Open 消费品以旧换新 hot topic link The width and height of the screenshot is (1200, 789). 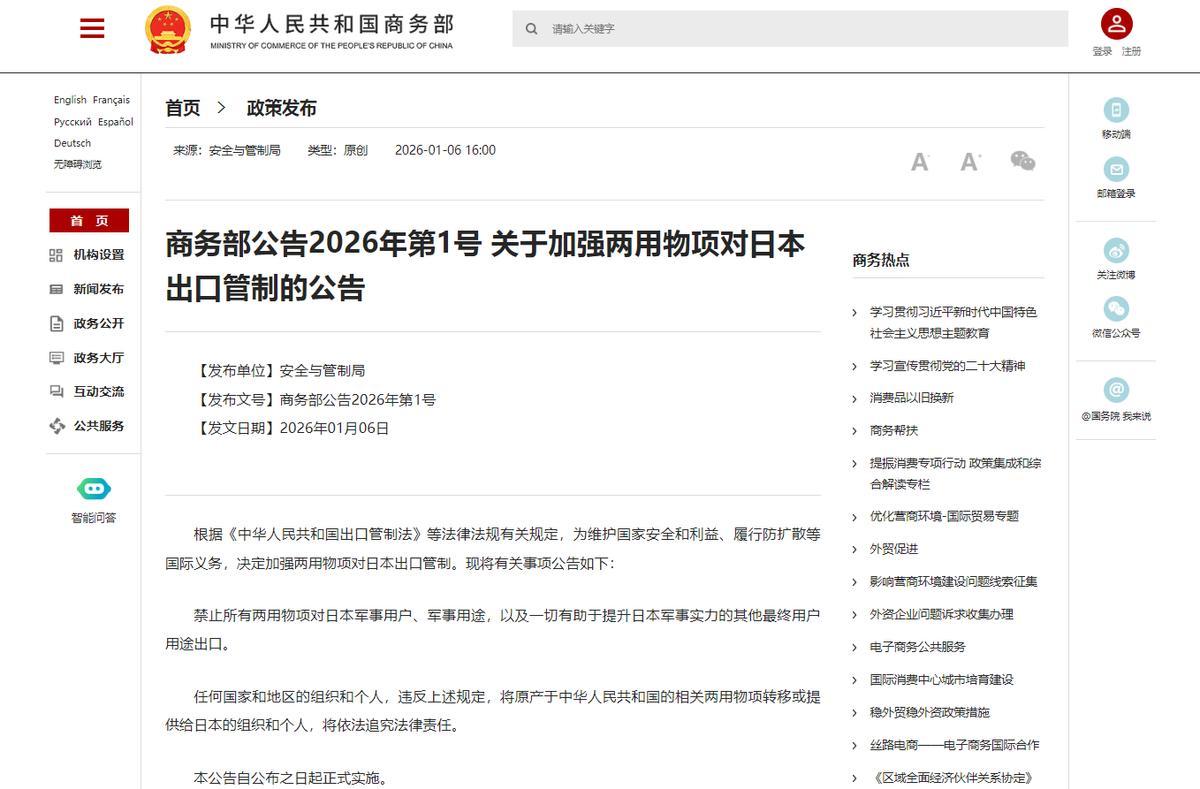click(911, 398)
